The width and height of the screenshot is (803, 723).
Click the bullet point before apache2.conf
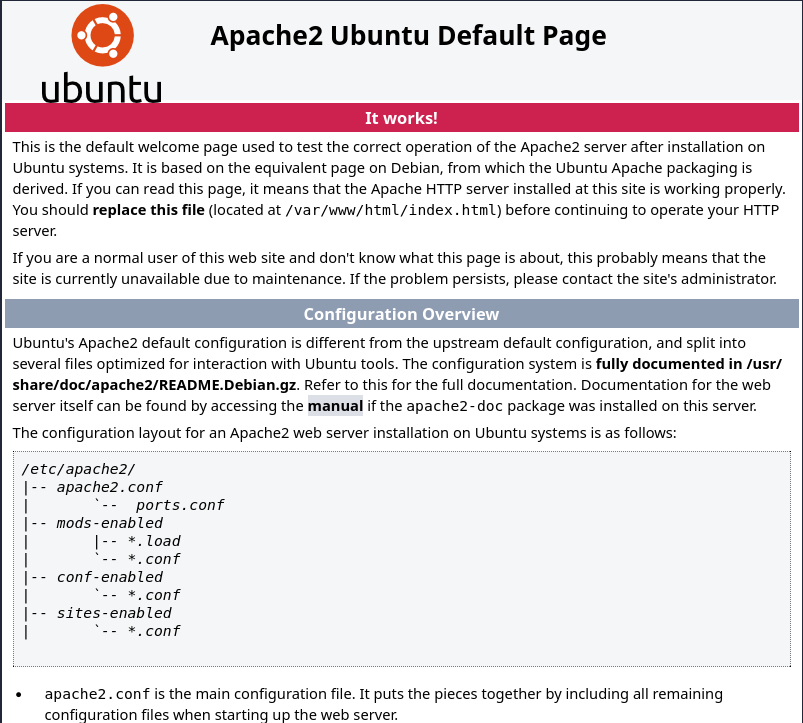(x=21, y=694)
